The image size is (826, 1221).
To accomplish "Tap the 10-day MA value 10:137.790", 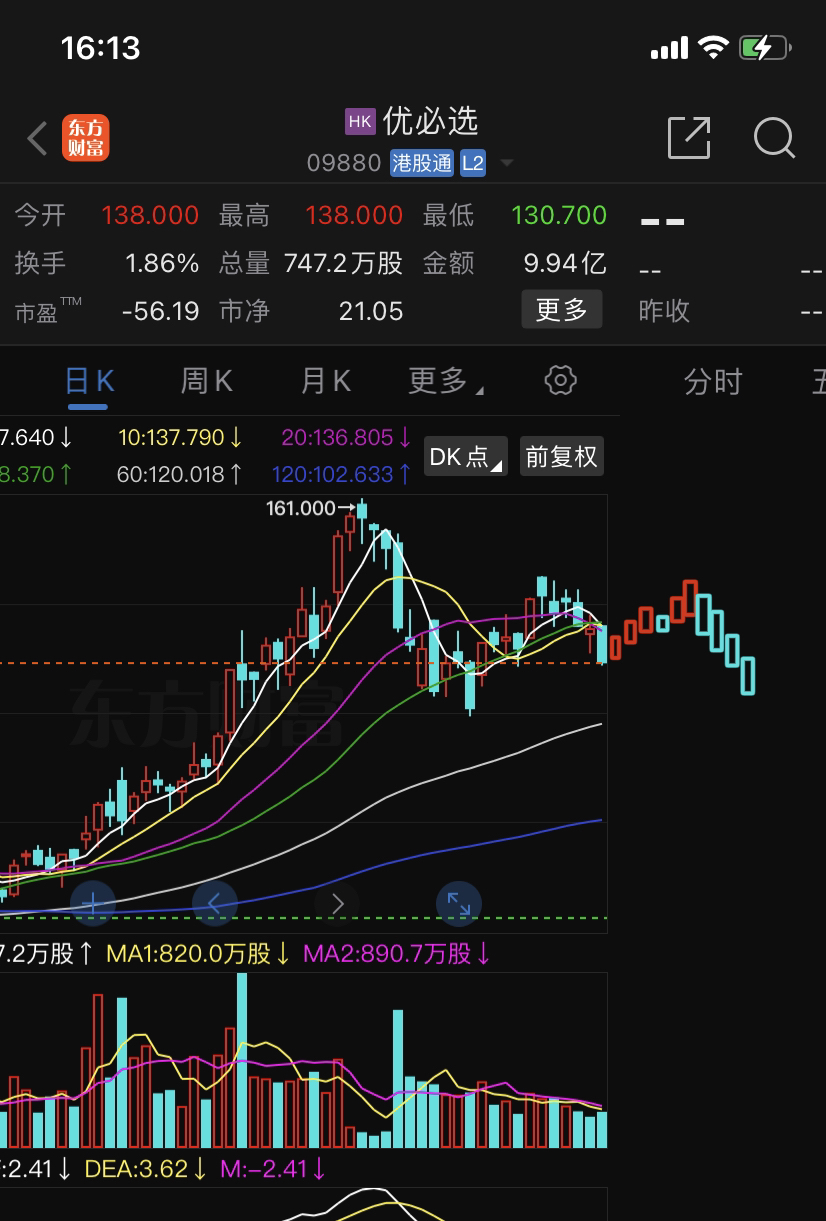I will [181, 437].
